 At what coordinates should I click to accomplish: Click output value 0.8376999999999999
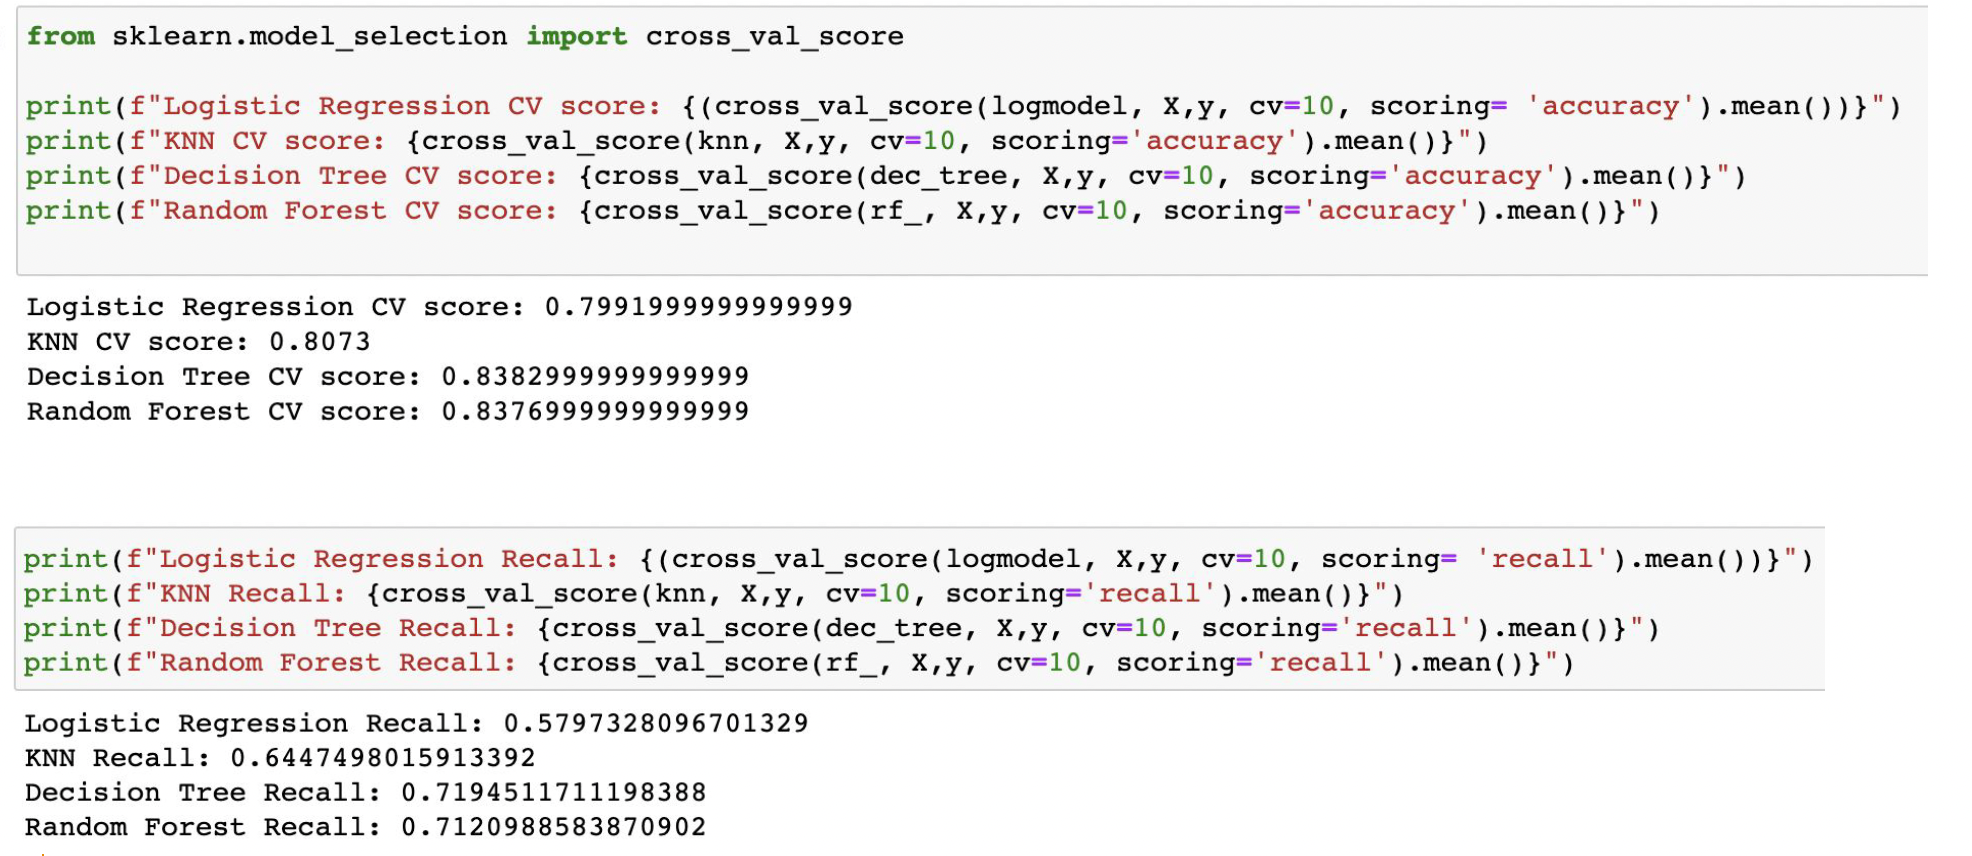tap(595, 411)
